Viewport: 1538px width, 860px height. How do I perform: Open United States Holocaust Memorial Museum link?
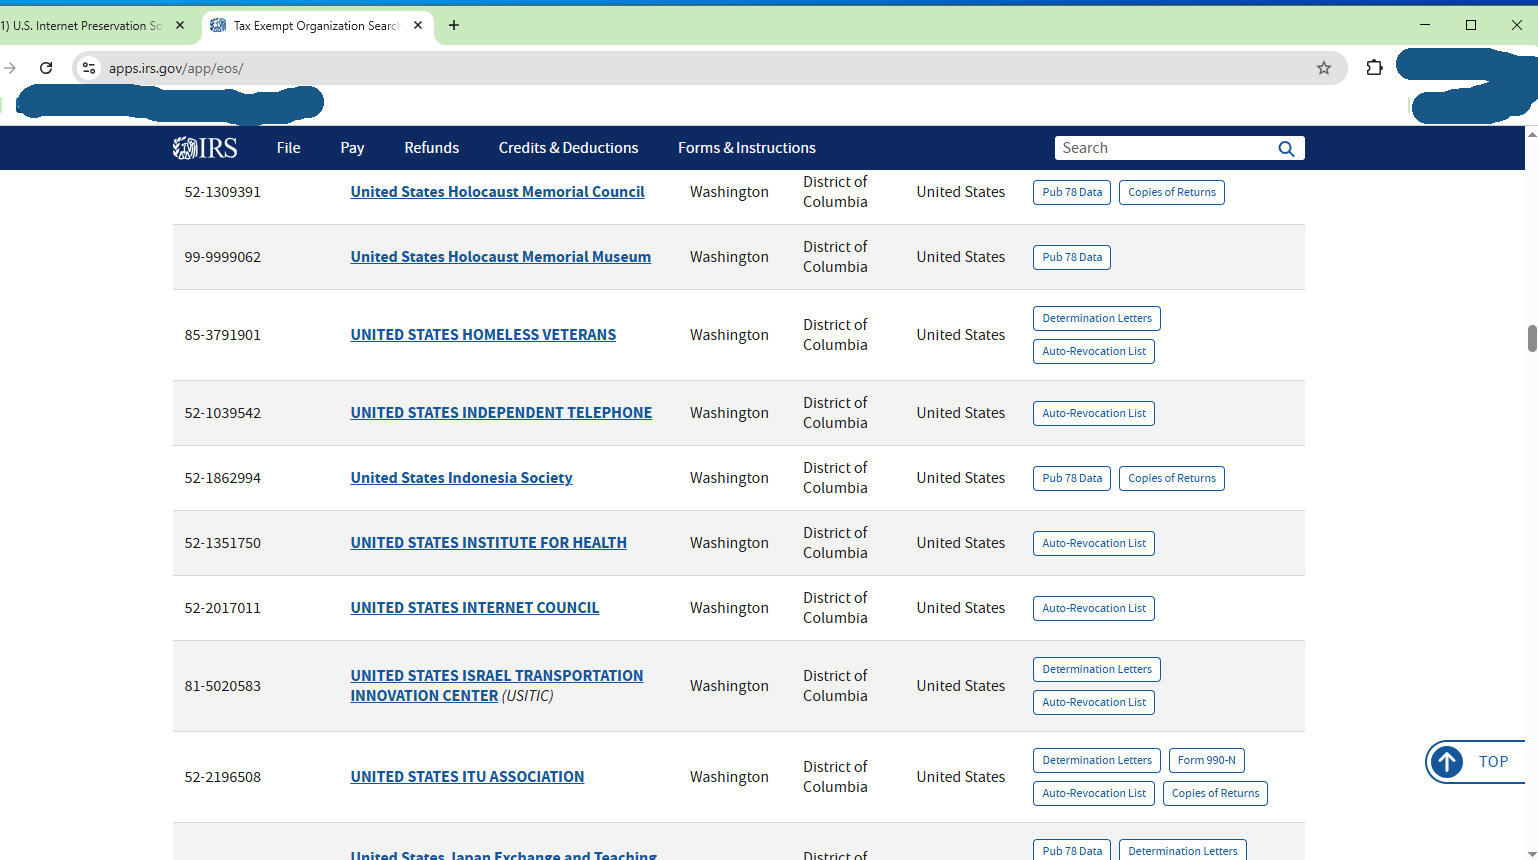pos(500,257)
